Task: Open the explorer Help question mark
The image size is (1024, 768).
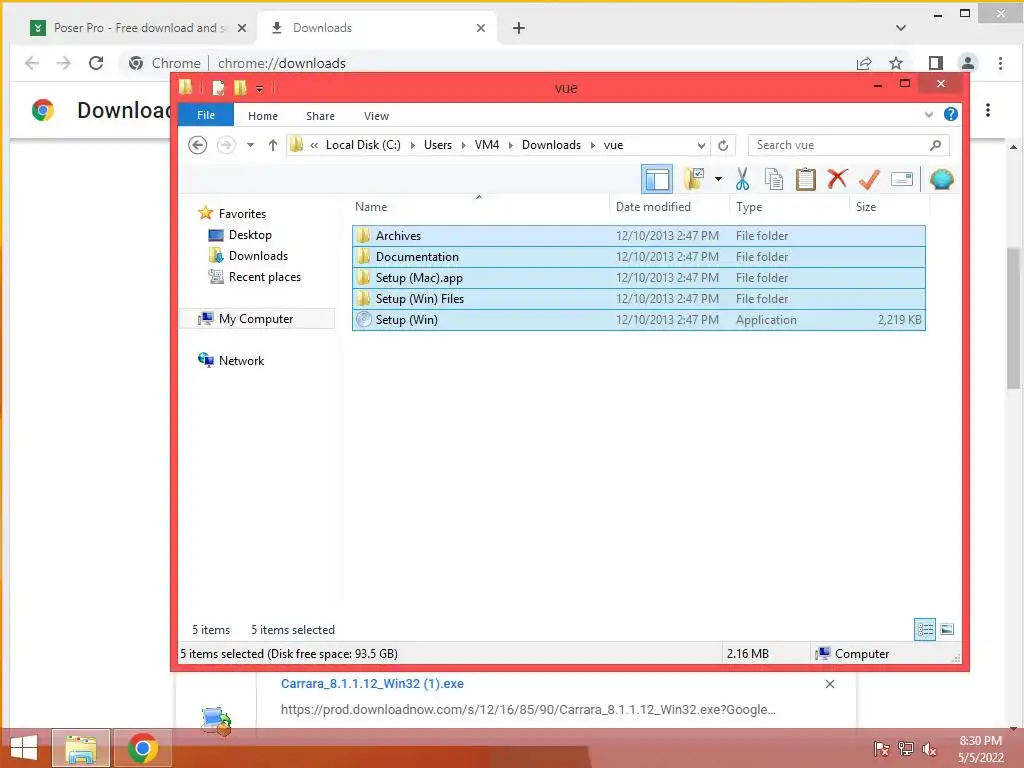Action: (x=951, y=115)
